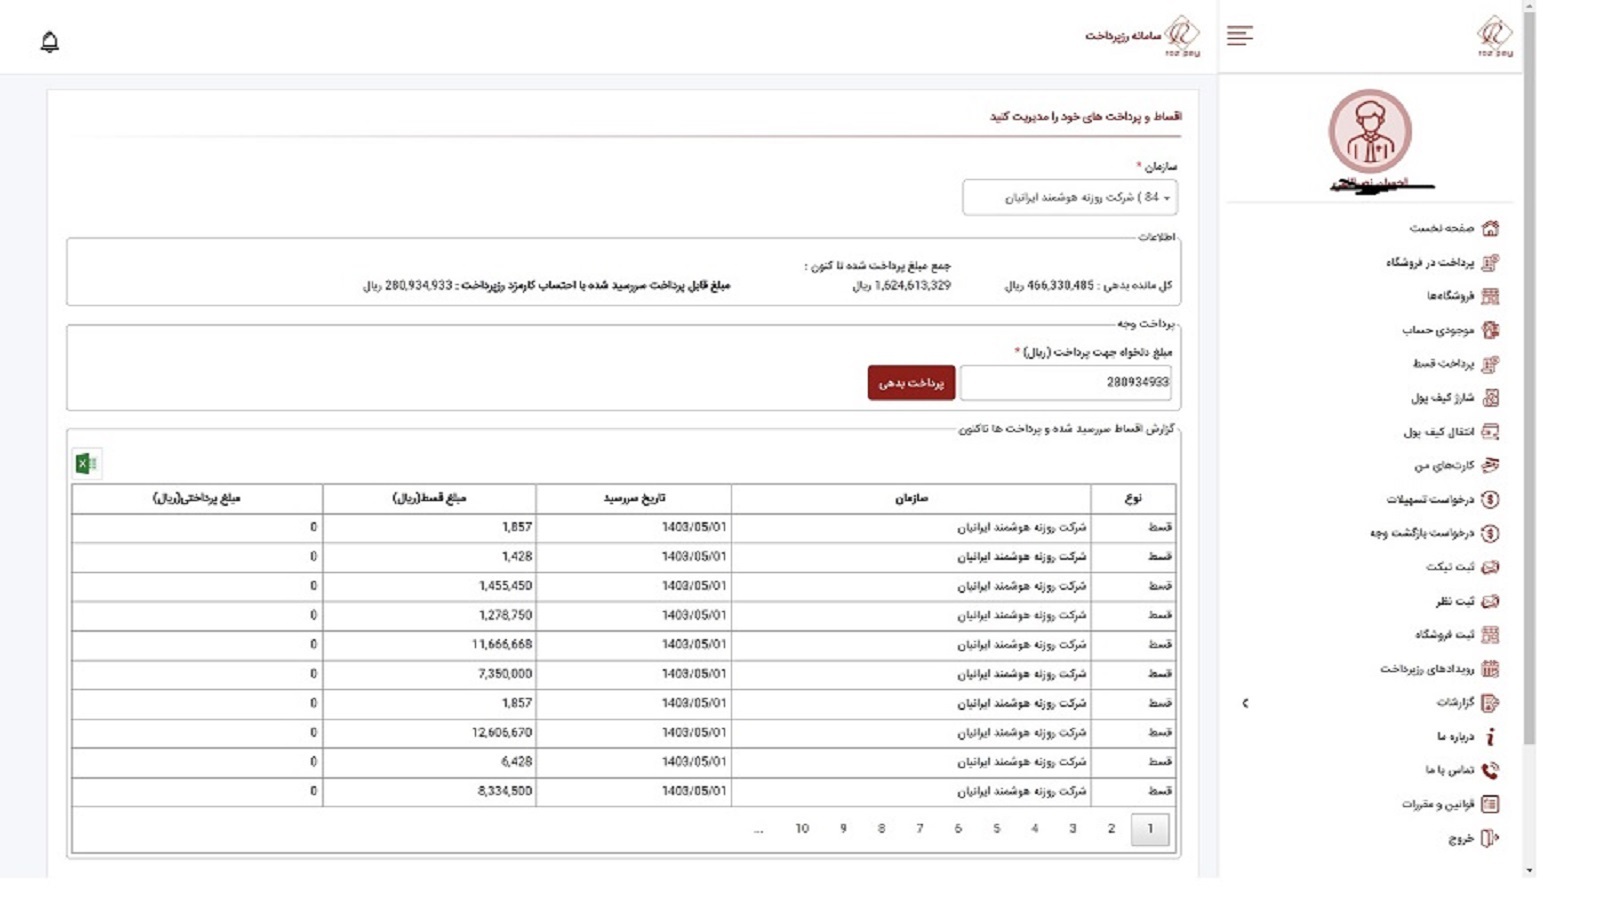The height and width of the screenshot is (900, 1600).
Task: Click the ثبت تیکت ticket icon
Action: pos(1490,567)
